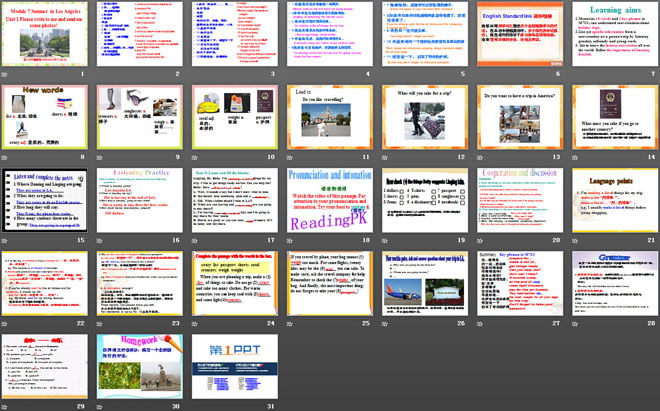Open the Listening Practice slide
Viewport: 660px width, 411px height.
(x=140, y=199)
